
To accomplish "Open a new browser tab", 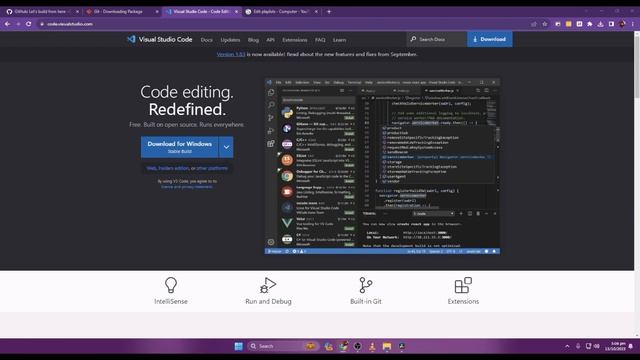I will (x=329, y=12).
